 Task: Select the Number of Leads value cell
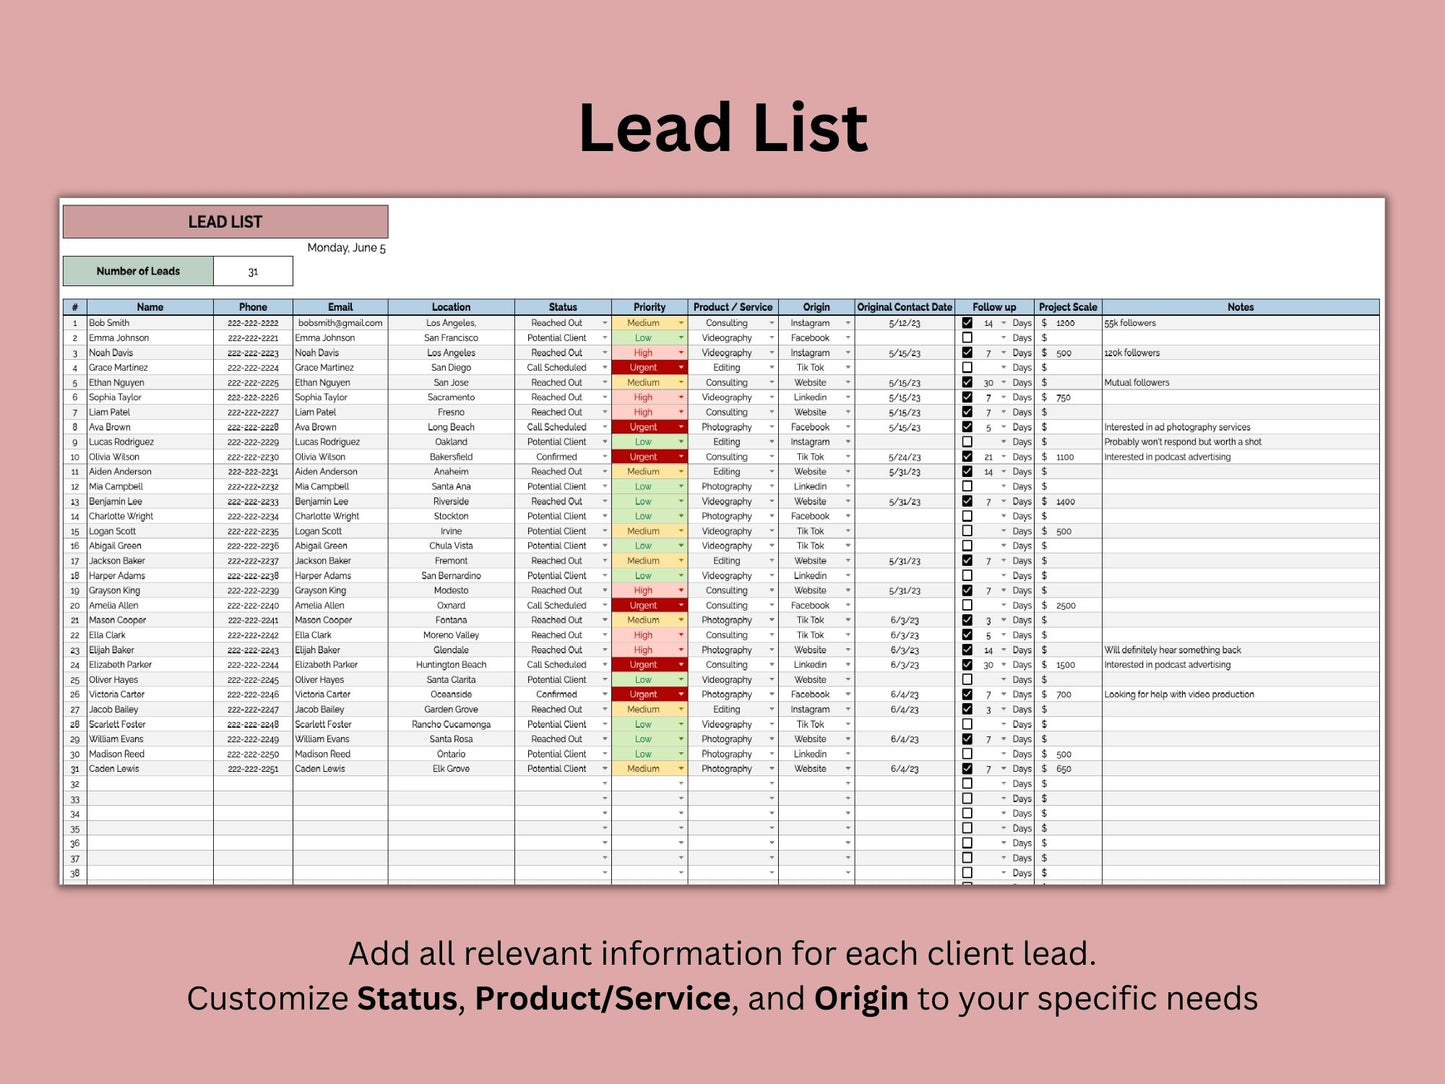[253, 271]
